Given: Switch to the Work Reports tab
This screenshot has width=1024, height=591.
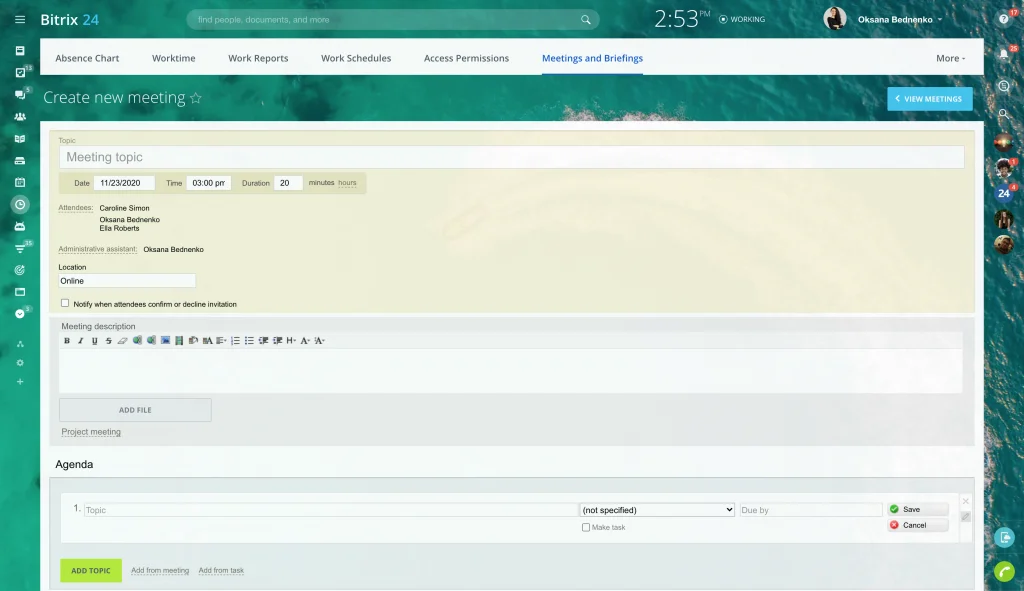Looking at the screenshot, I should (257, 58).
